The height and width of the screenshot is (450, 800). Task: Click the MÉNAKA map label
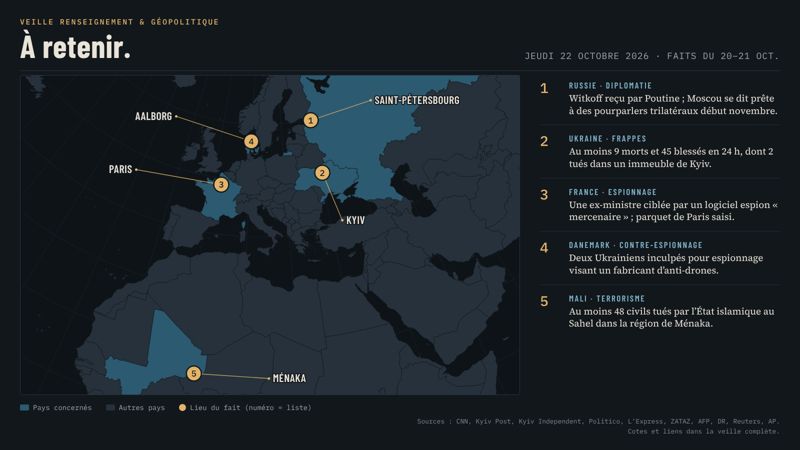289,378
